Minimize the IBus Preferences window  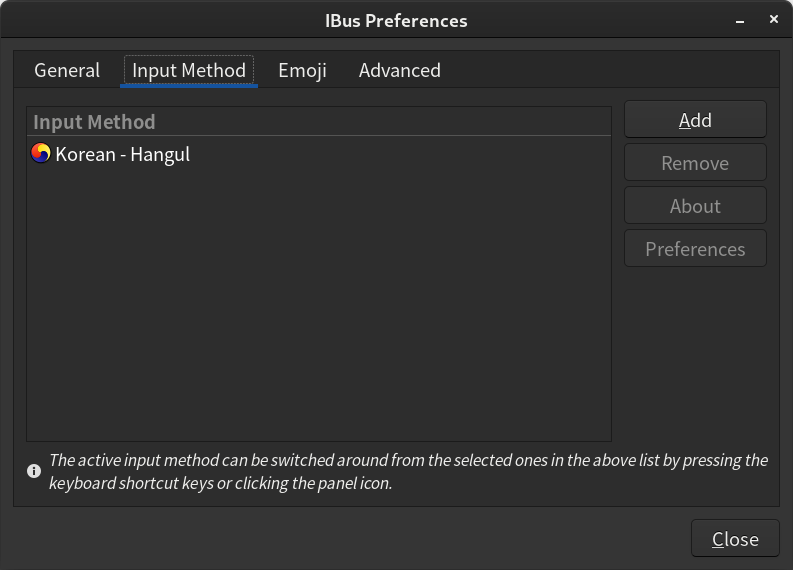tap(738, 20)
